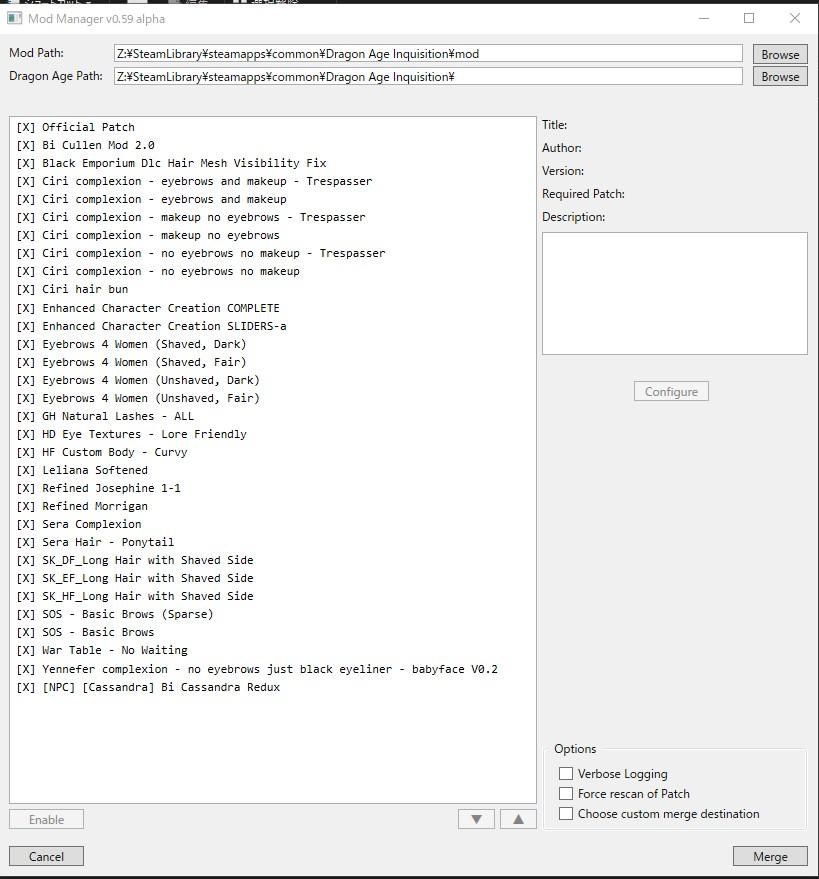Select the Refined Morrigan mod
Screen dimensions: 819x879
point(82,506)
